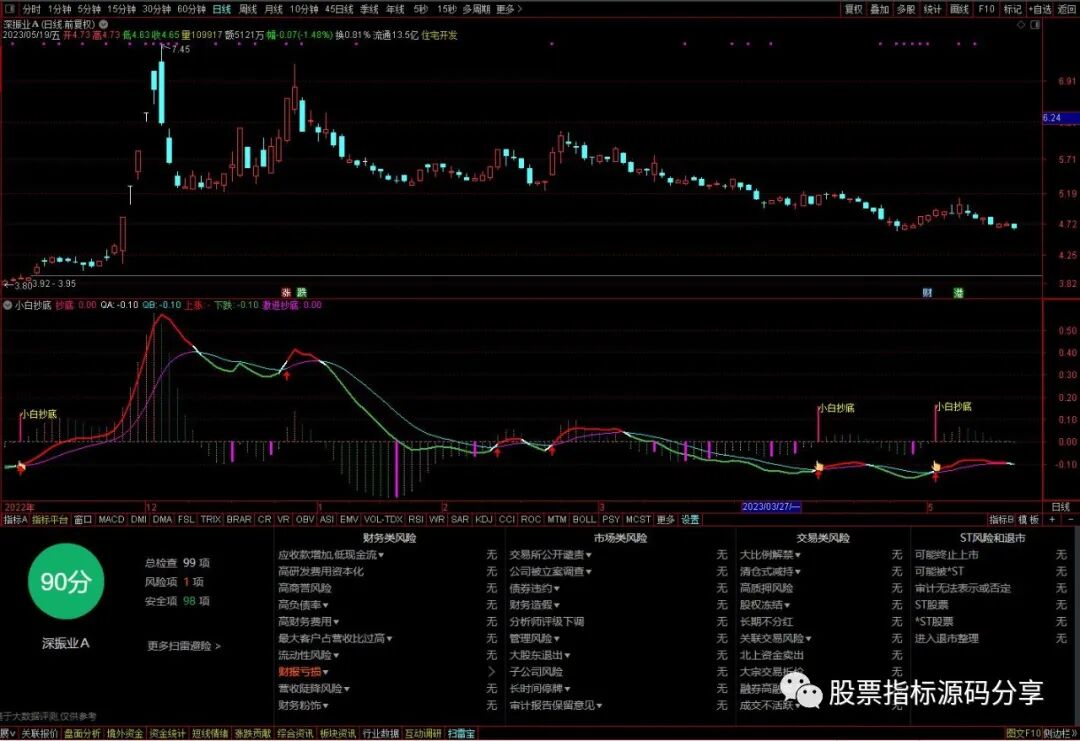Click the 住宅开发 industry label
Viewport: 1080px width, 741px height.
pyautogui.click(x=439, y=35)
